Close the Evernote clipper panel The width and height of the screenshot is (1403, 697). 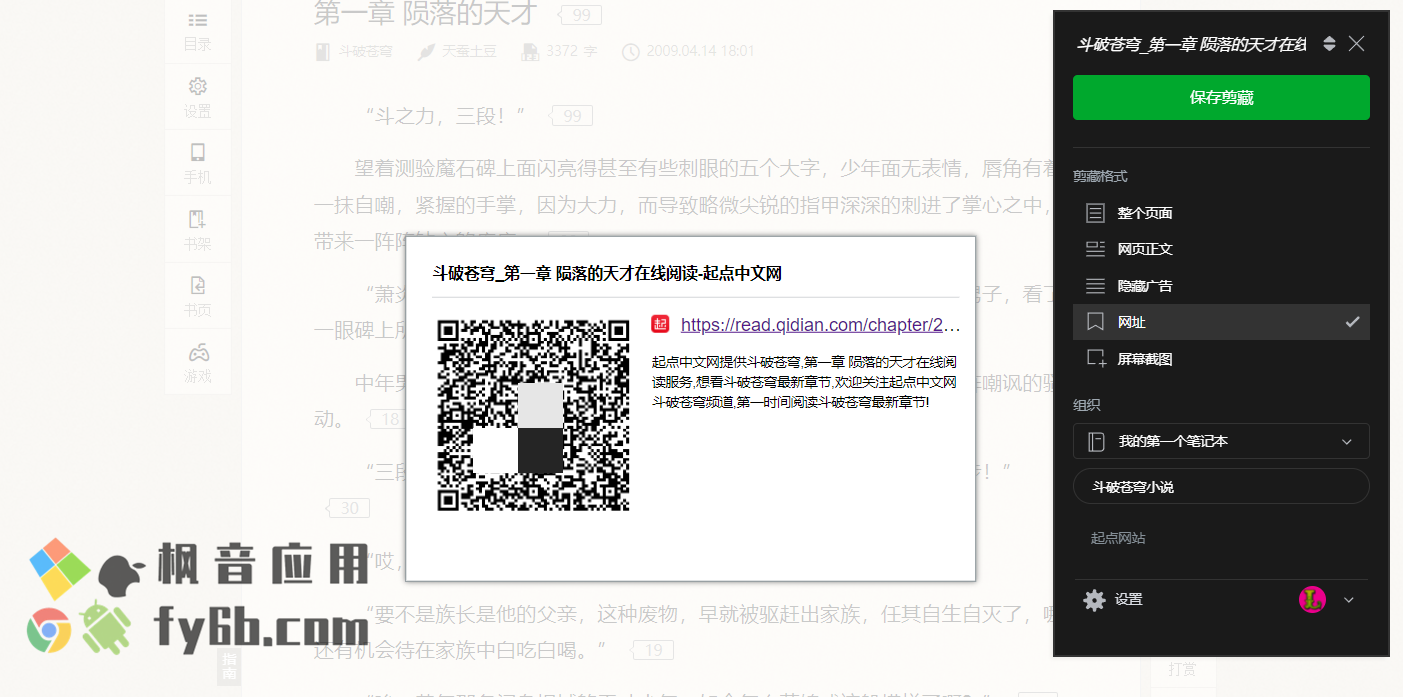click(x=1356, y=43)
